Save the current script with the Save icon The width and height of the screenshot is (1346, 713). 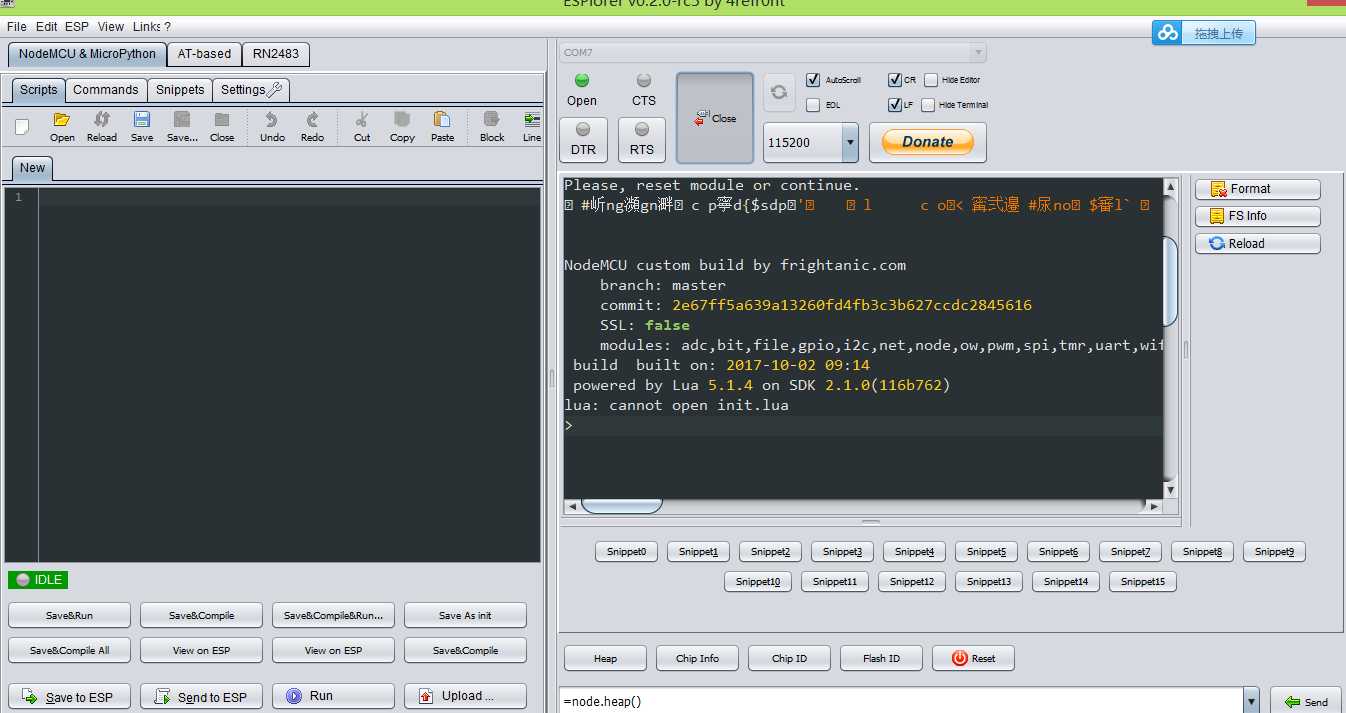click(142, 127)
